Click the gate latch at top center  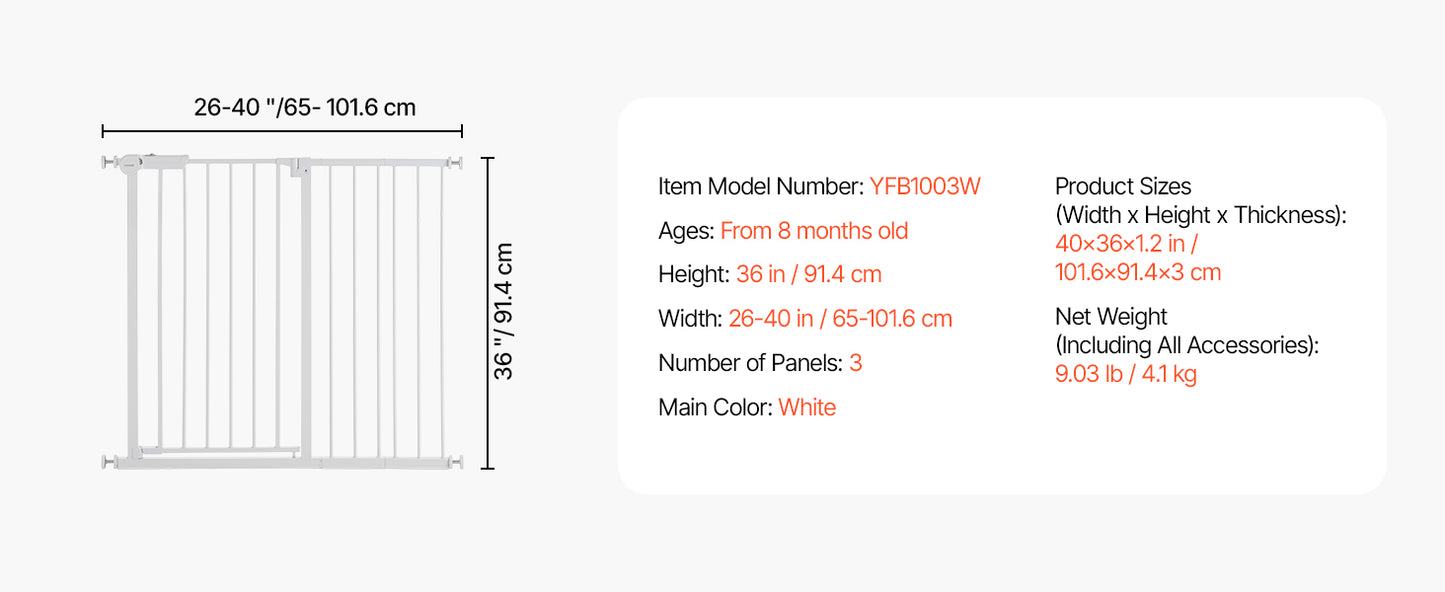tap(298, 168)
